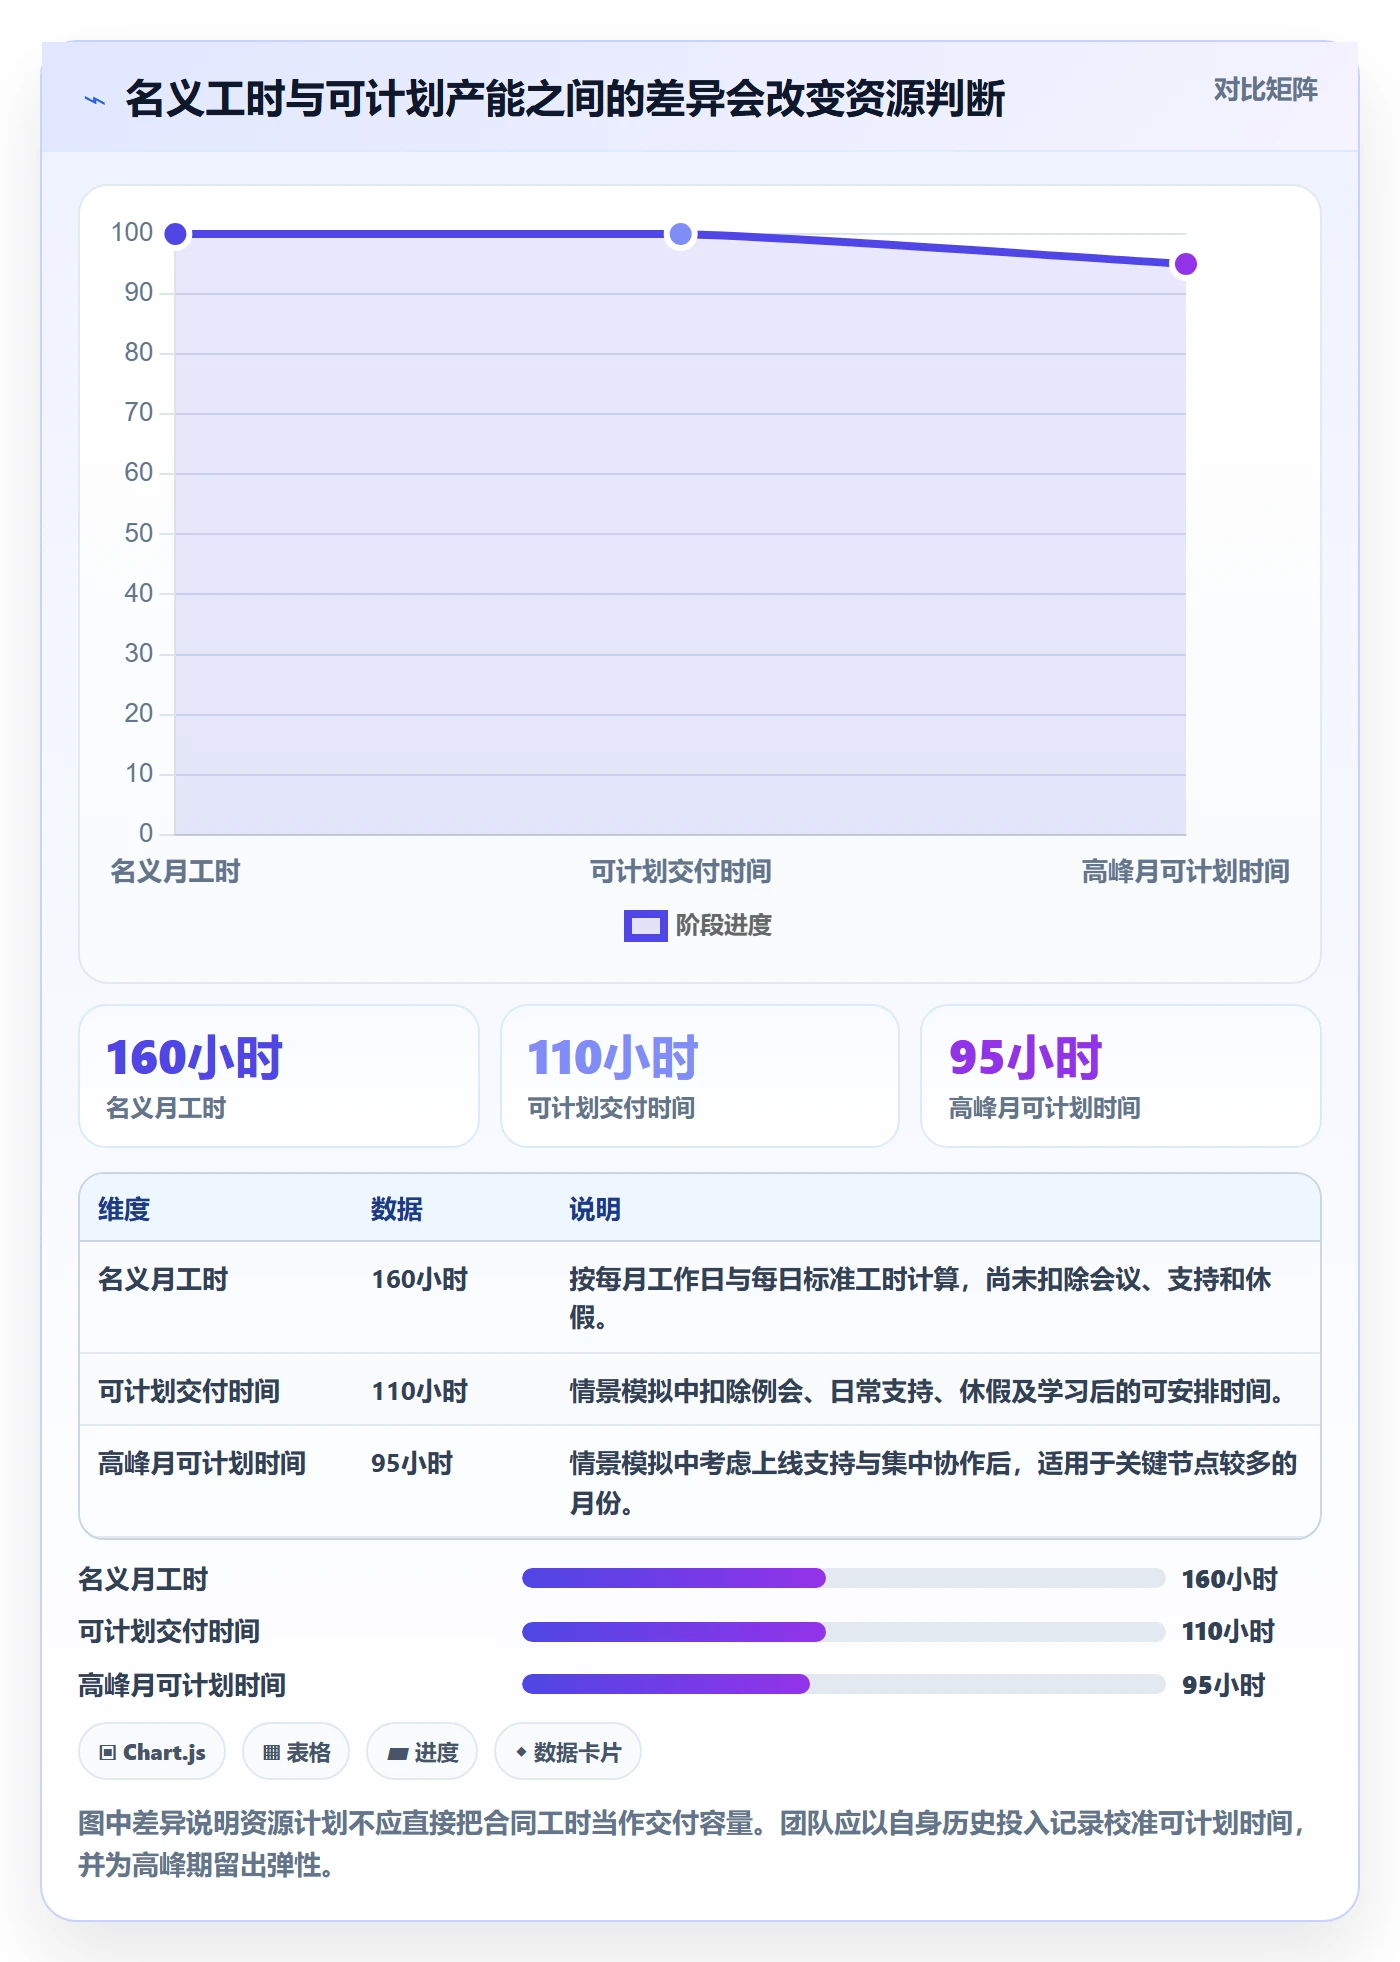Click the 进度 tag chip

coord(422,1752)
